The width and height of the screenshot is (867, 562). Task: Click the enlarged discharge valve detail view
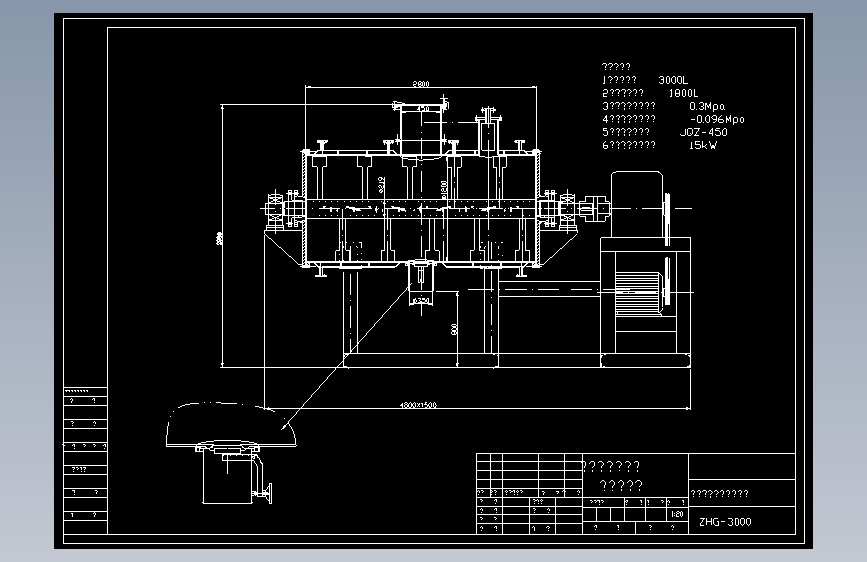pos(231,453)
